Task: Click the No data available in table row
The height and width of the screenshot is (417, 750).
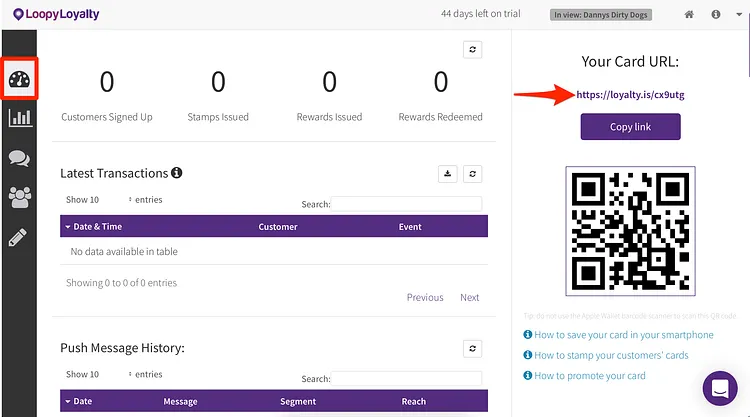Action: click(274, 251)
